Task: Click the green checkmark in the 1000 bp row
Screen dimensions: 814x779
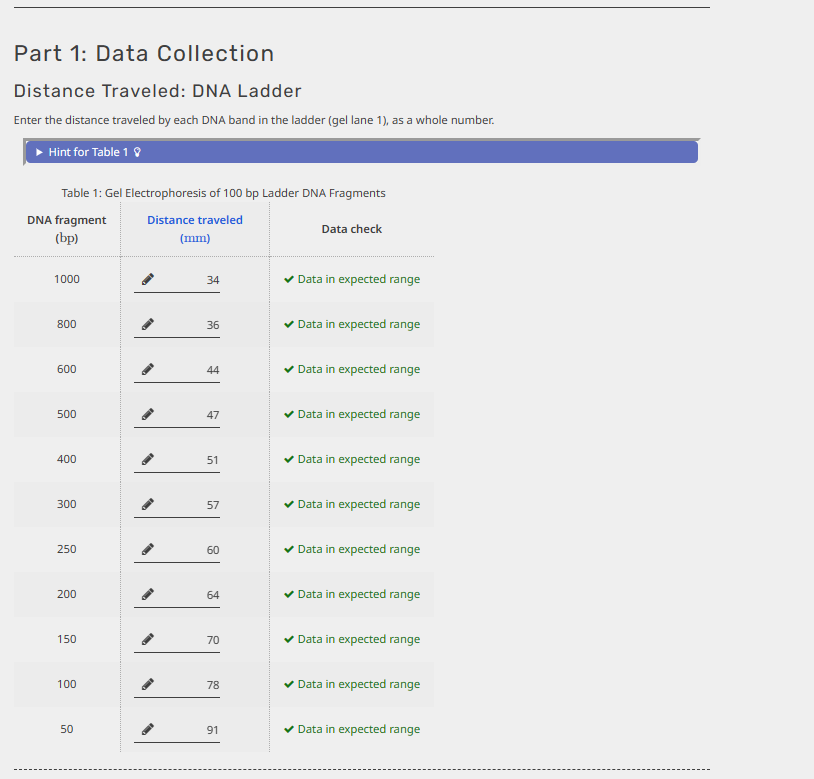Action: pos(288,279)
